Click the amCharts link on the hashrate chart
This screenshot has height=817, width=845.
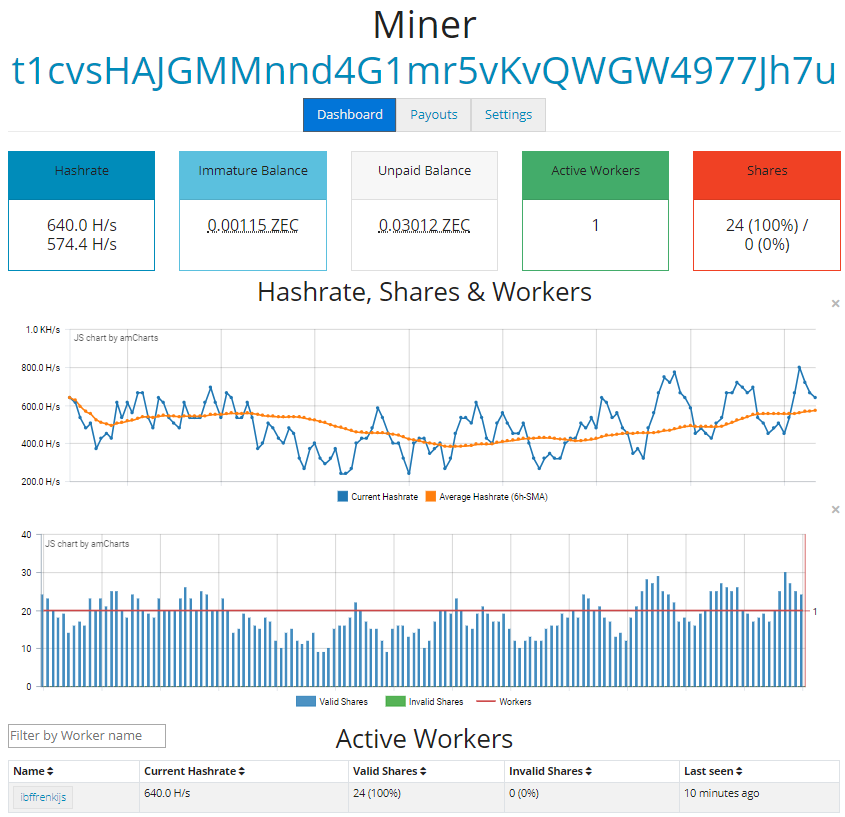click(116, 338)
